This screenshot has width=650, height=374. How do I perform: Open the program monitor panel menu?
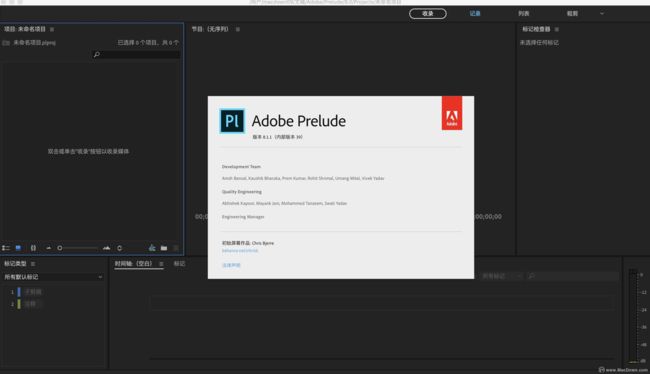point(238,29)
